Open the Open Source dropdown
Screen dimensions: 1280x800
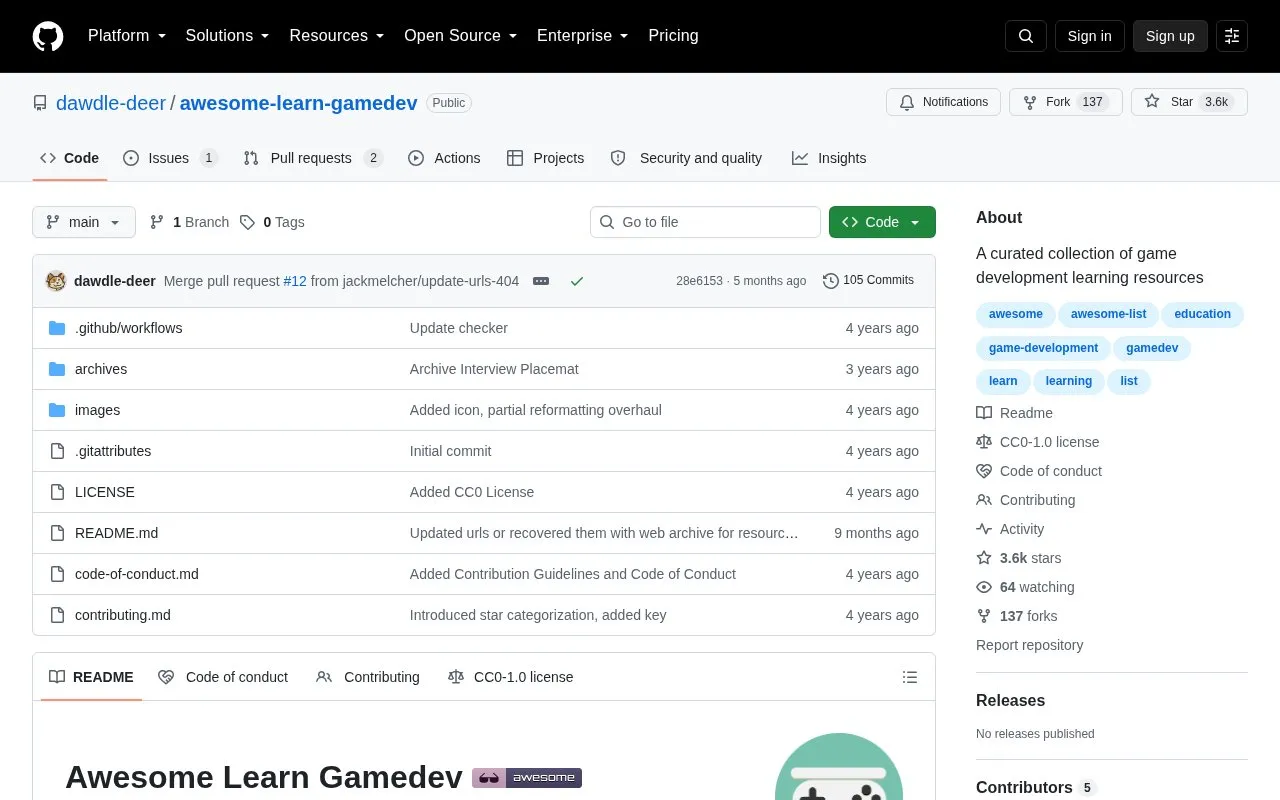point(460,36)
